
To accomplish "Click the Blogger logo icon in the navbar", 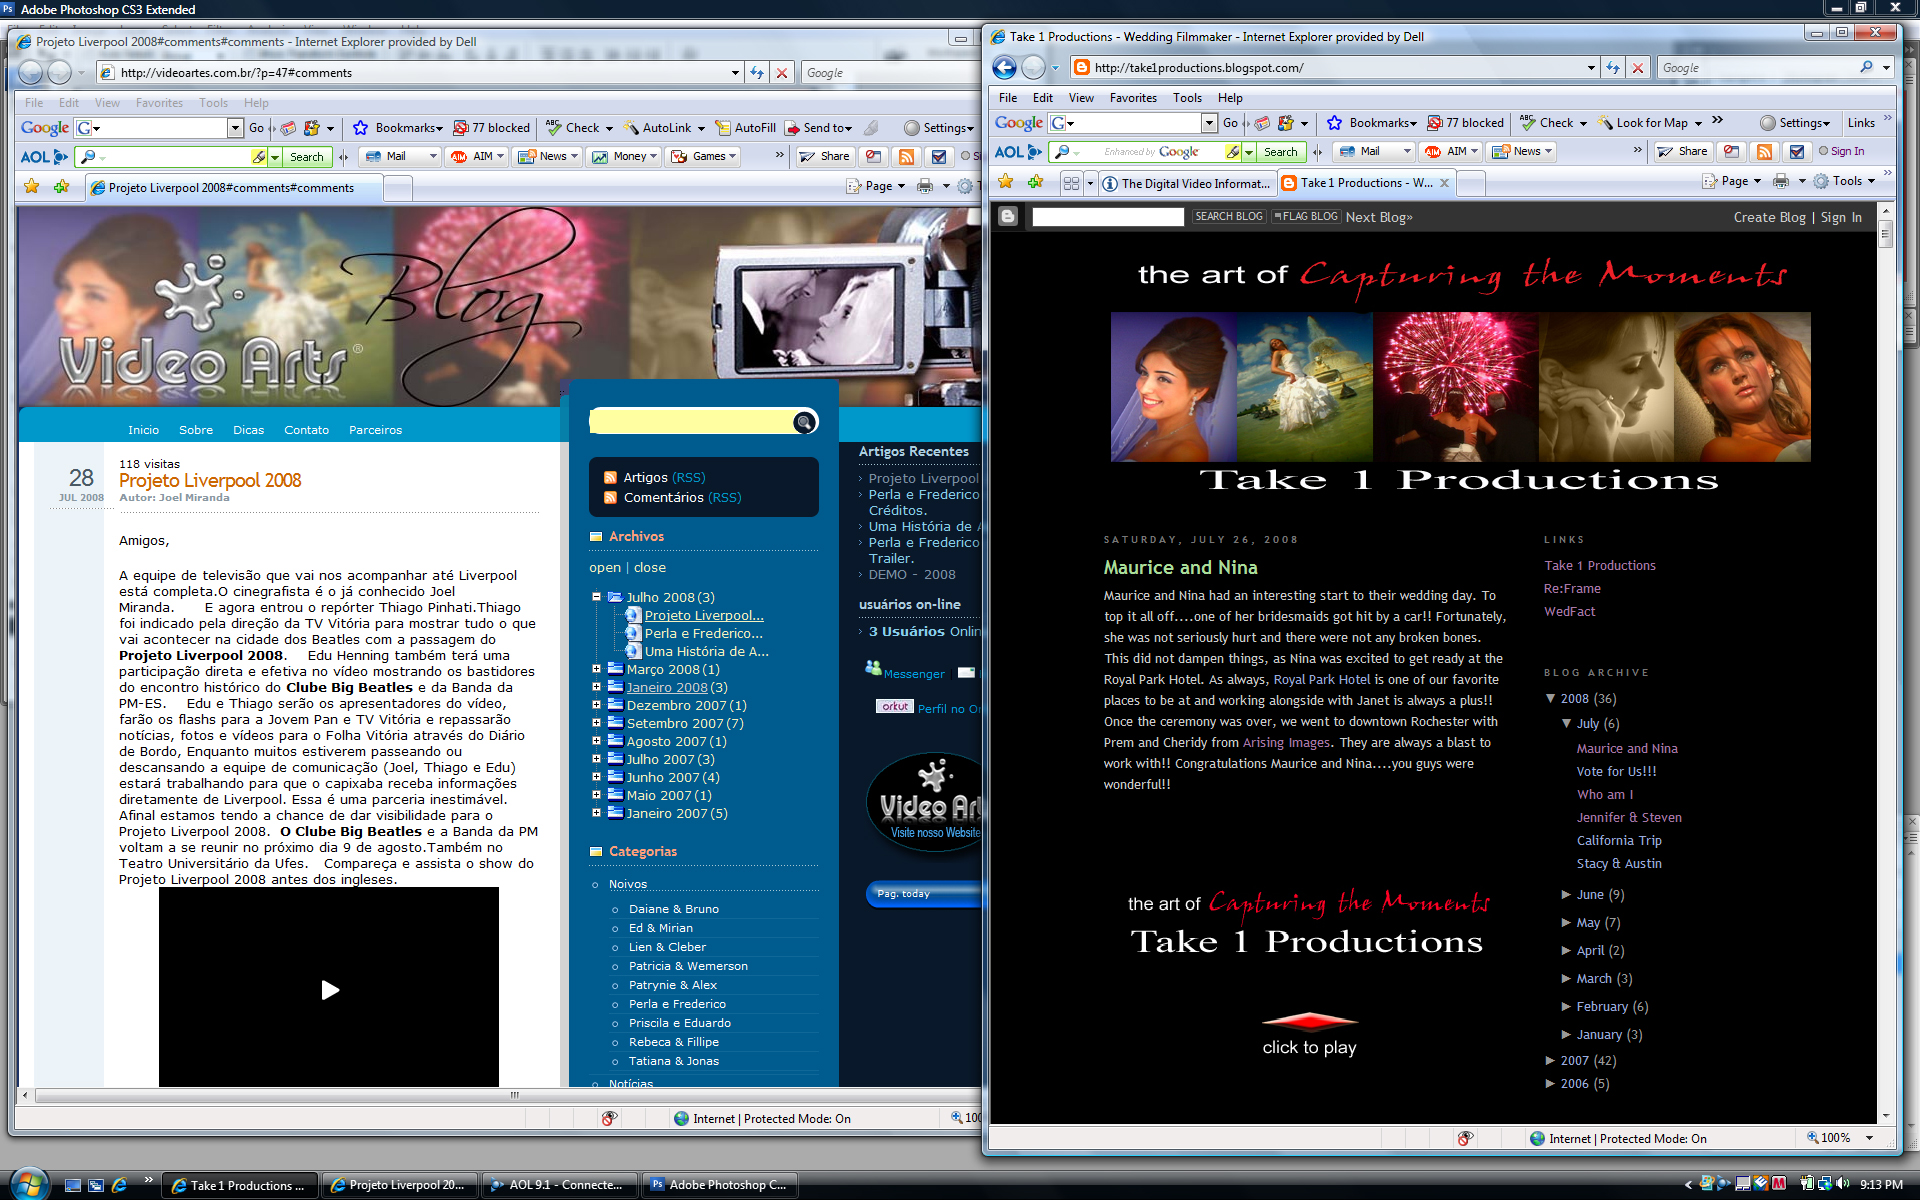I will click(1008, 217).
